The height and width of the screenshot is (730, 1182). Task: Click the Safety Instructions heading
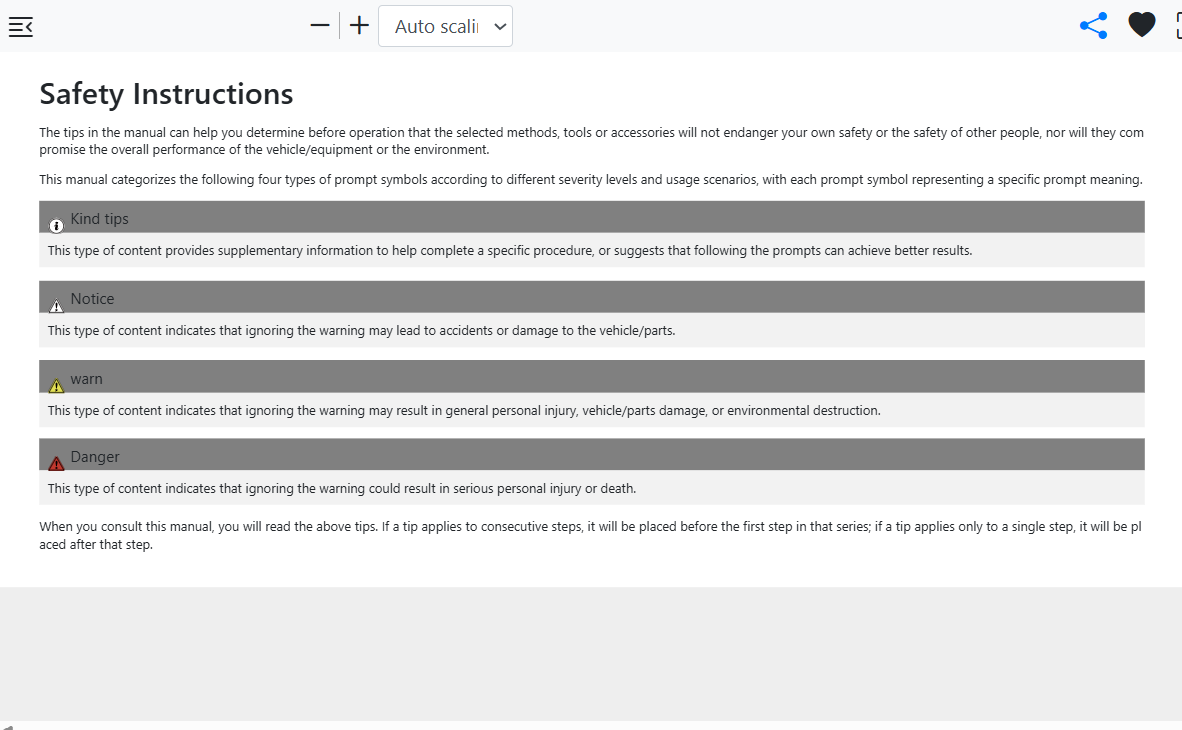(166, 94)
